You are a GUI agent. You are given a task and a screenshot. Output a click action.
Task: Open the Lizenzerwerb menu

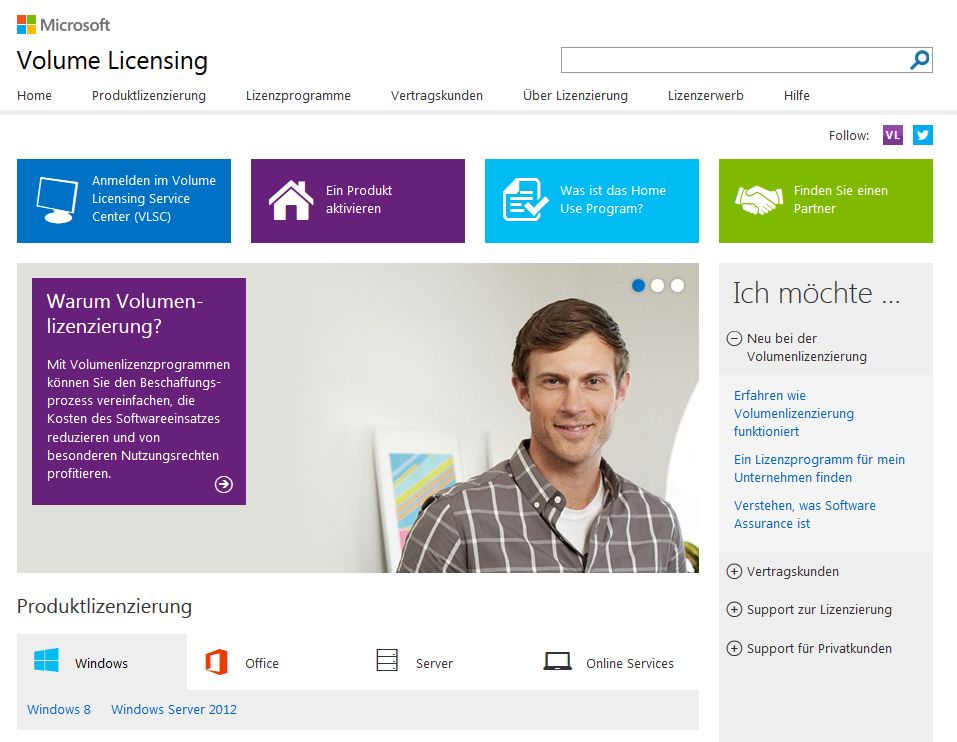click(x=706, y=96)
